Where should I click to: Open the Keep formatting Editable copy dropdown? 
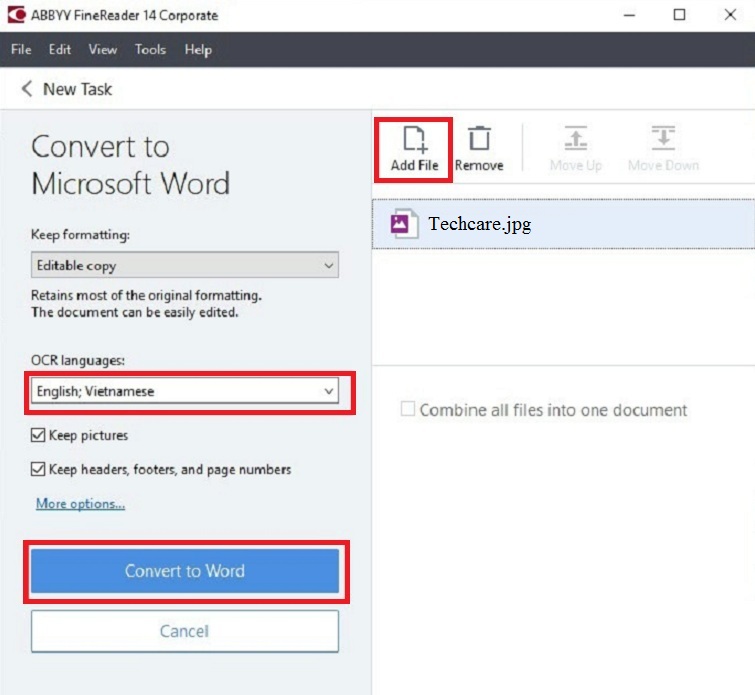point(184,265)
